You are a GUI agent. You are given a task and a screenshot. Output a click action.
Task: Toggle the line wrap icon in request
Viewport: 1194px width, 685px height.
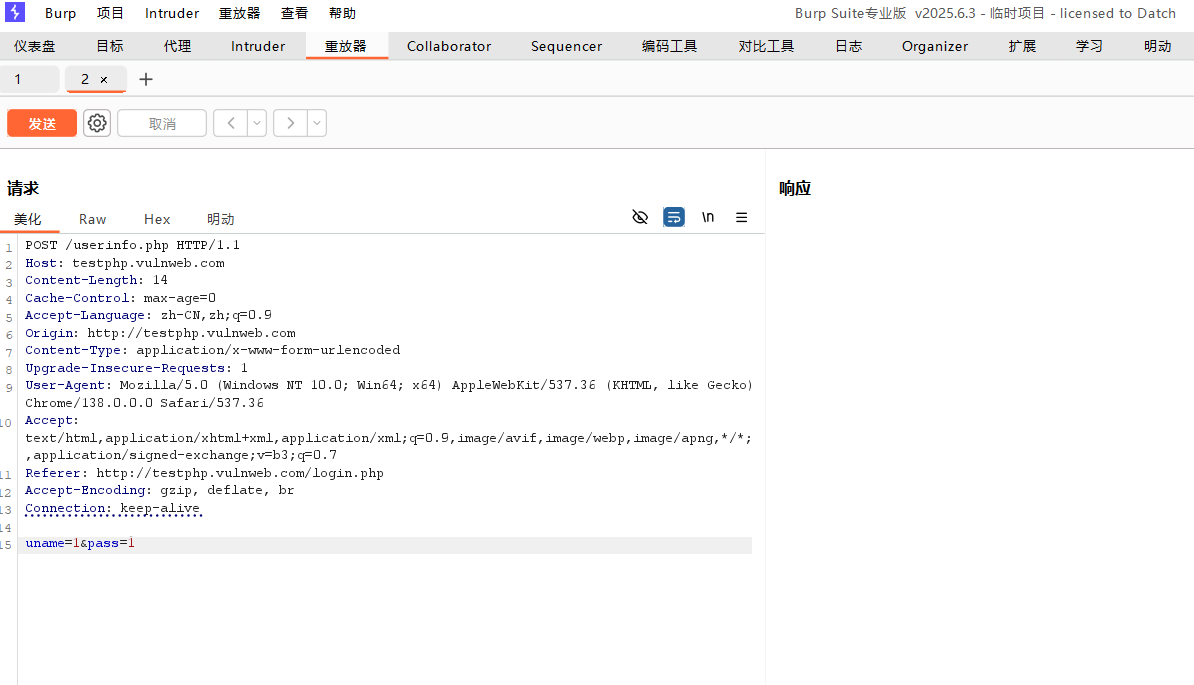[x=674, y=218]
